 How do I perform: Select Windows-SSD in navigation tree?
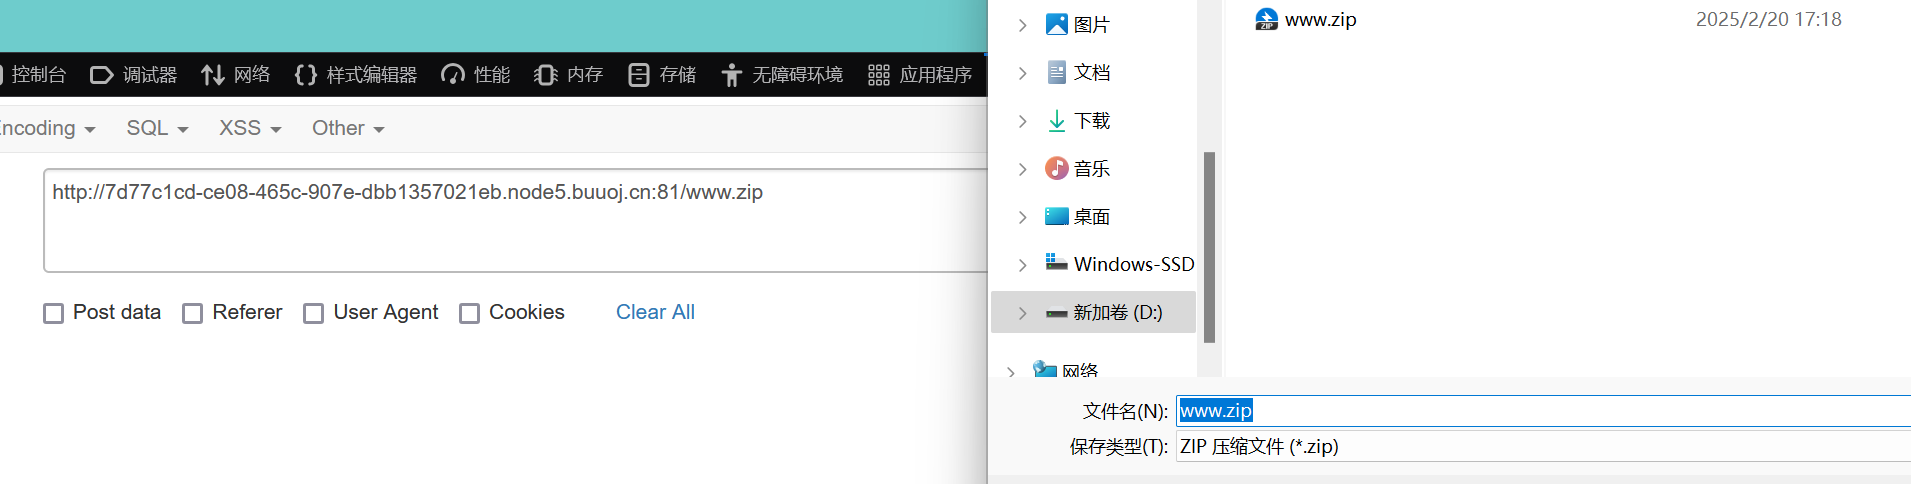coord(1134,264)
